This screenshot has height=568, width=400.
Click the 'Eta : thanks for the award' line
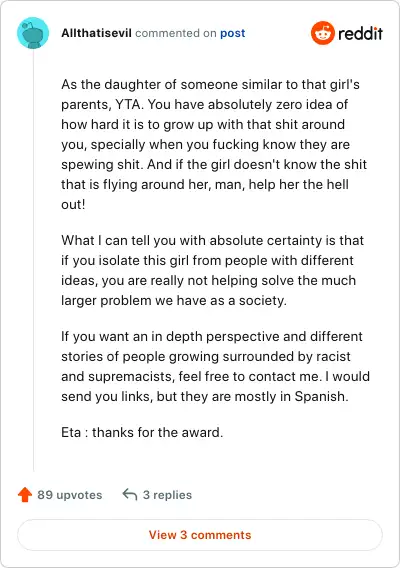coord(142,433)
